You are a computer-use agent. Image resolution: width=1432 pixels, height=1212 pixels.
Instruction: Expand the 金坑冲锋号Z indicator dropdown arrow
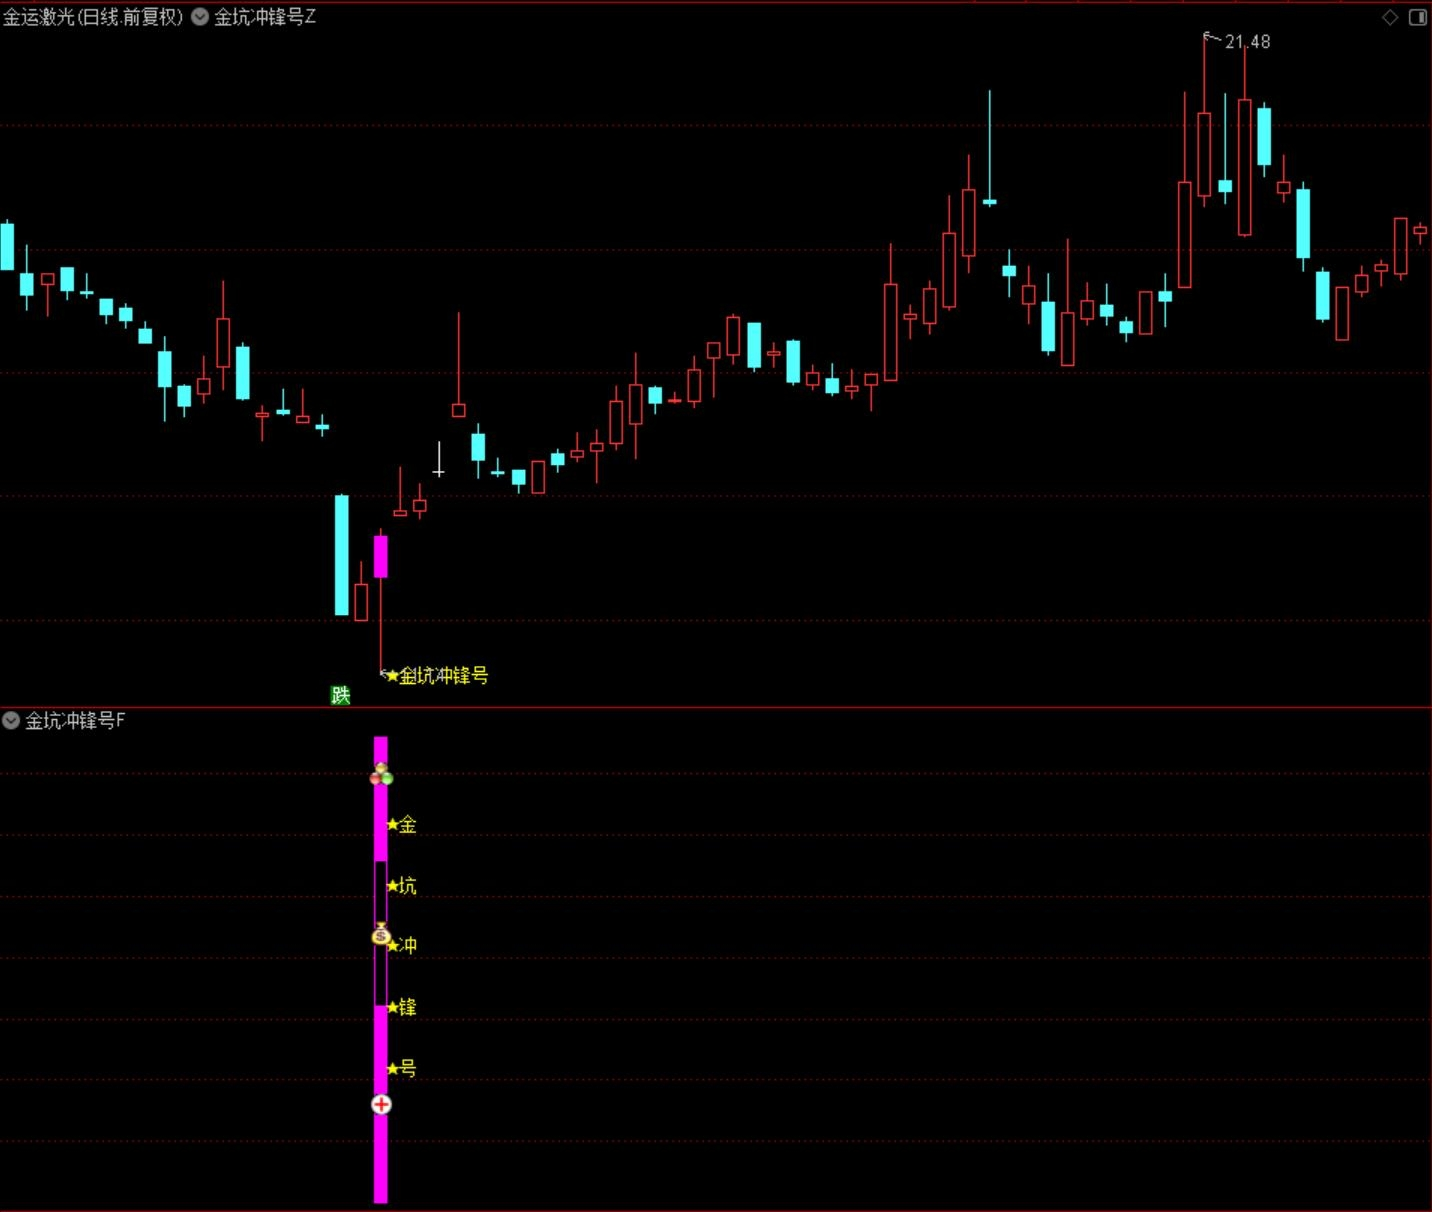[200, 17]
